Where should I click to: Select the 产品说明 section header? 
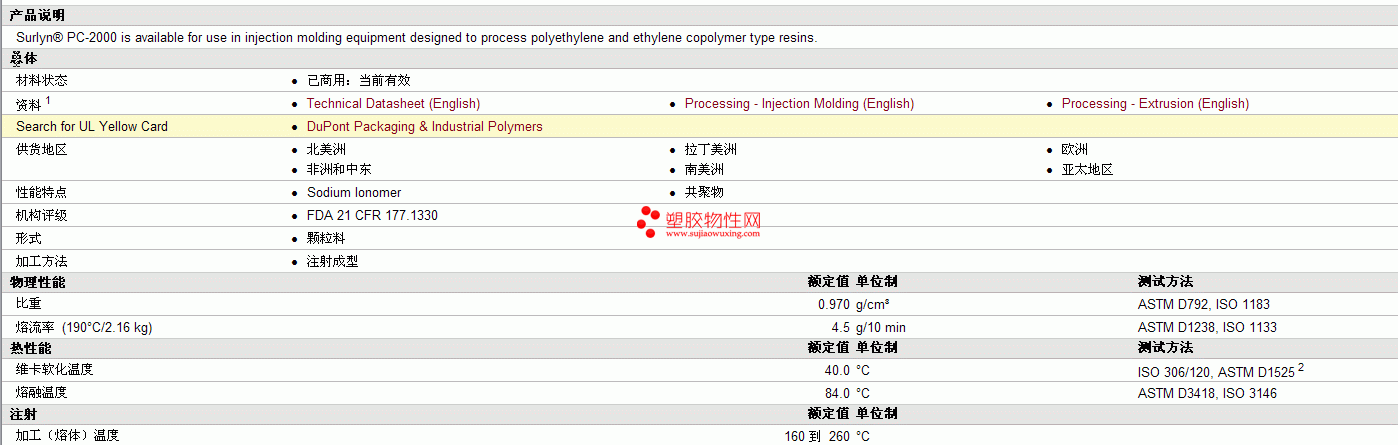click(37, 14)
